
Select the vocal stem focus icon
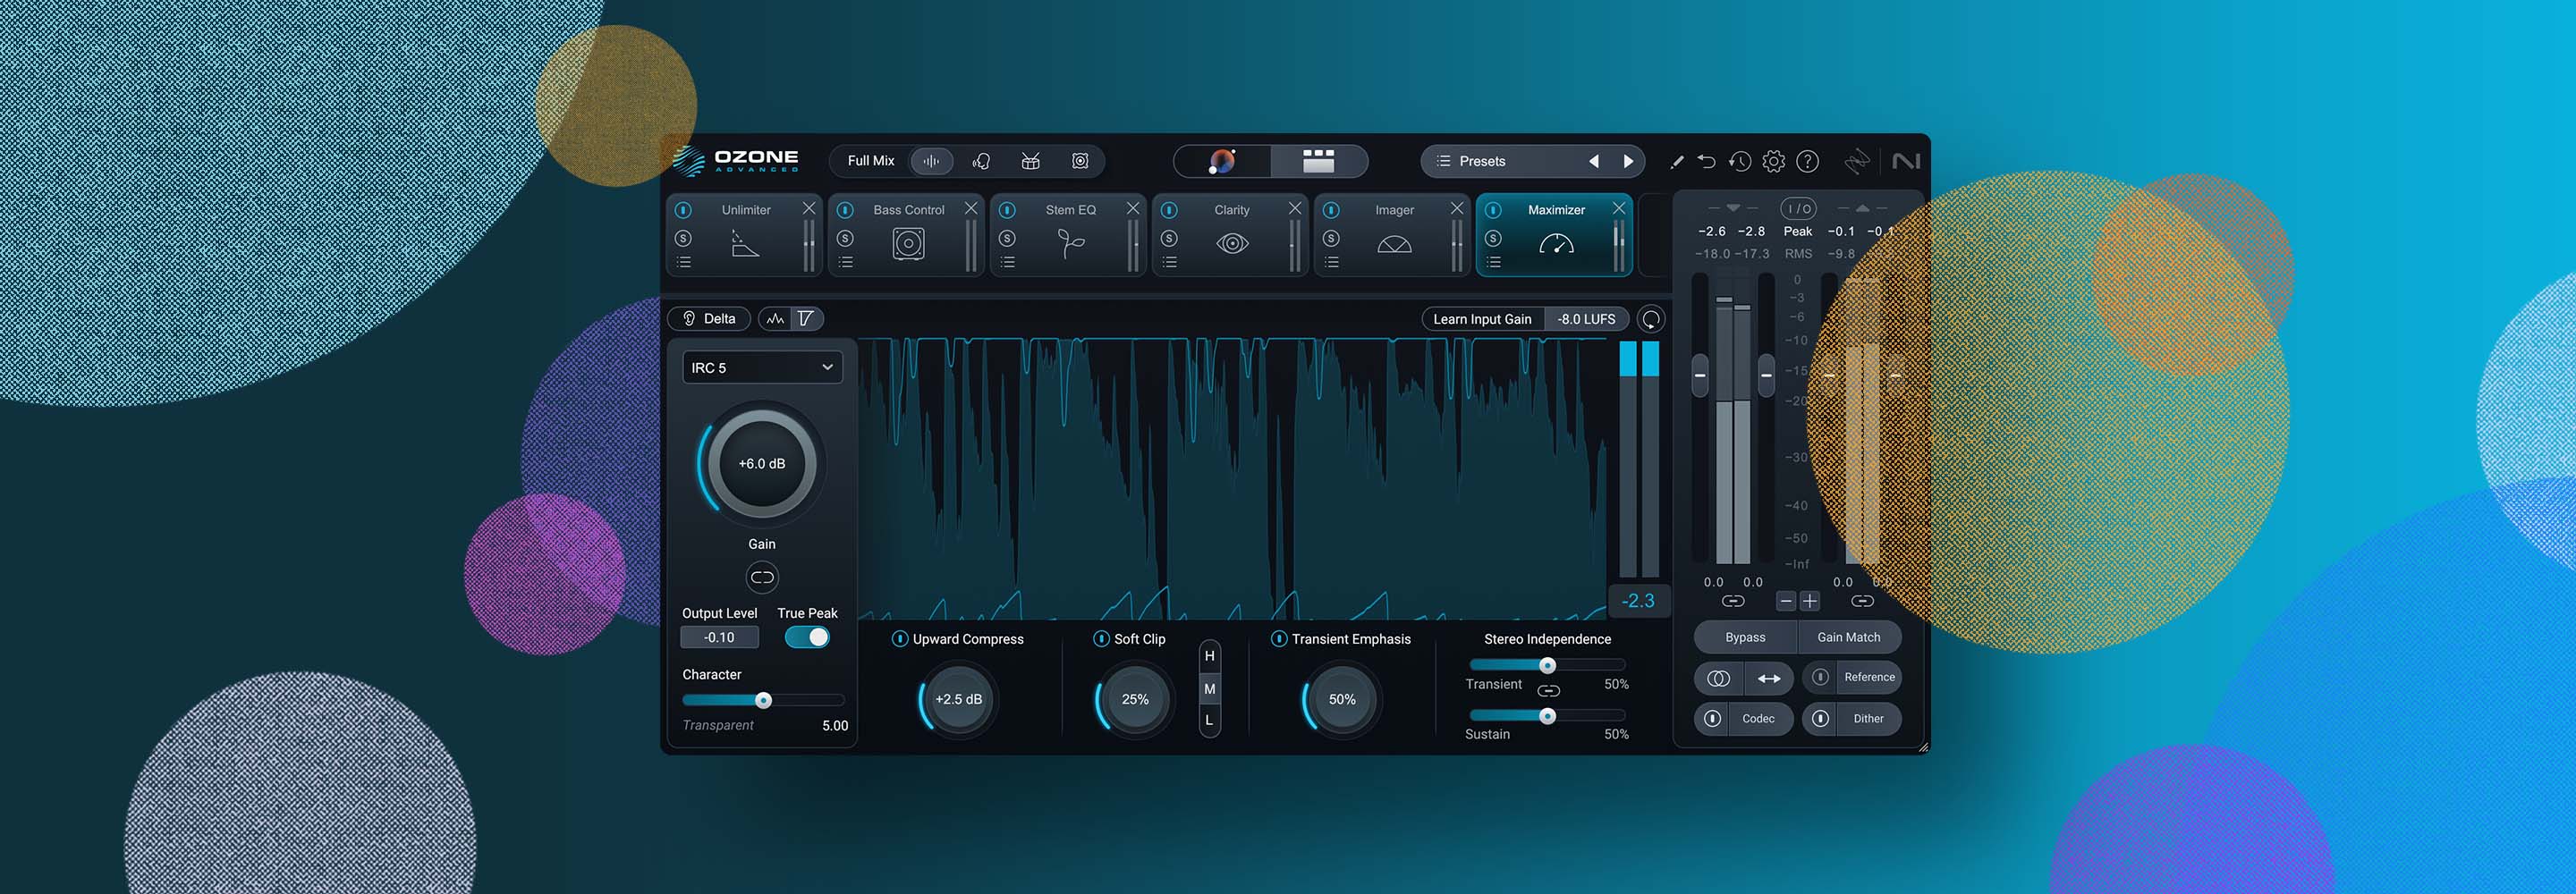[x=981, y=161]
